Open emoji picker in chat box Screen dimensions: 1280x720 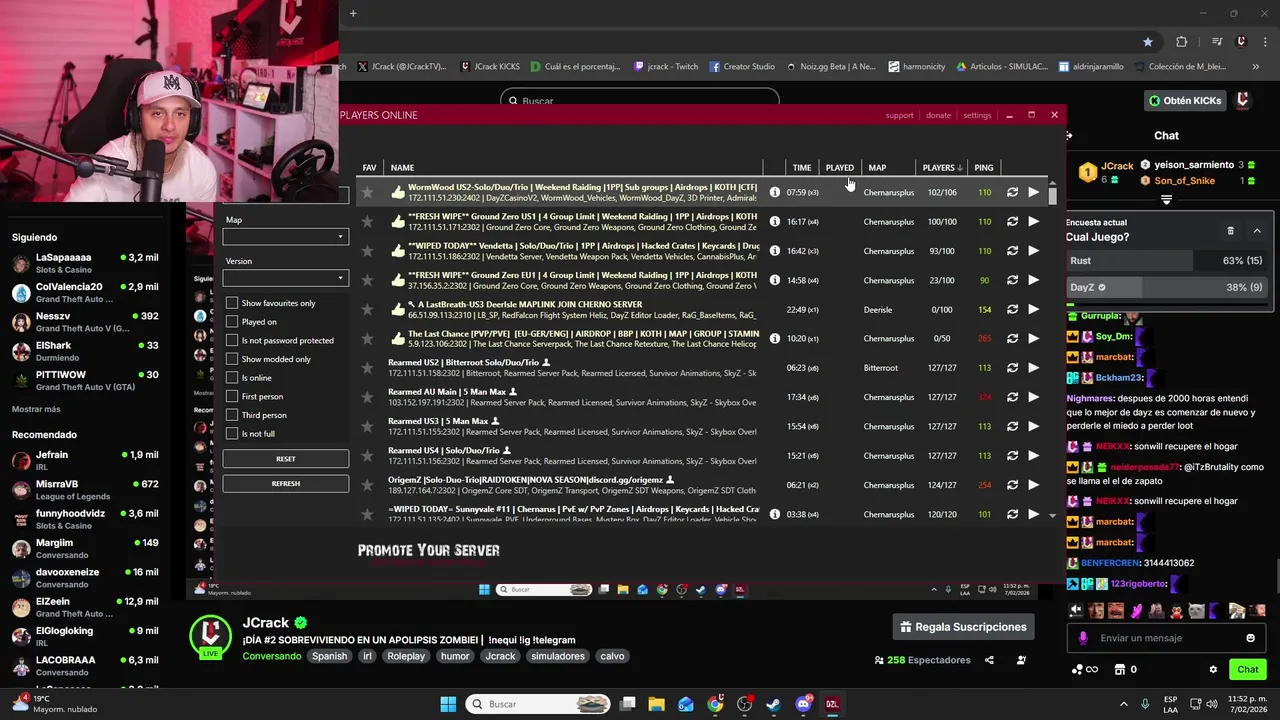point(1250,638)
